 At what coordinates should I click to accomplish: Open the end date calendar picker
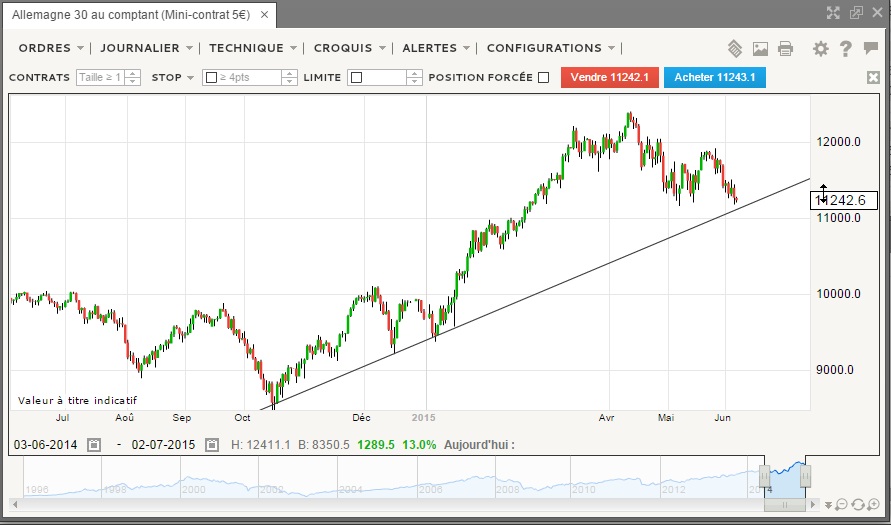[x=212, y=444]
